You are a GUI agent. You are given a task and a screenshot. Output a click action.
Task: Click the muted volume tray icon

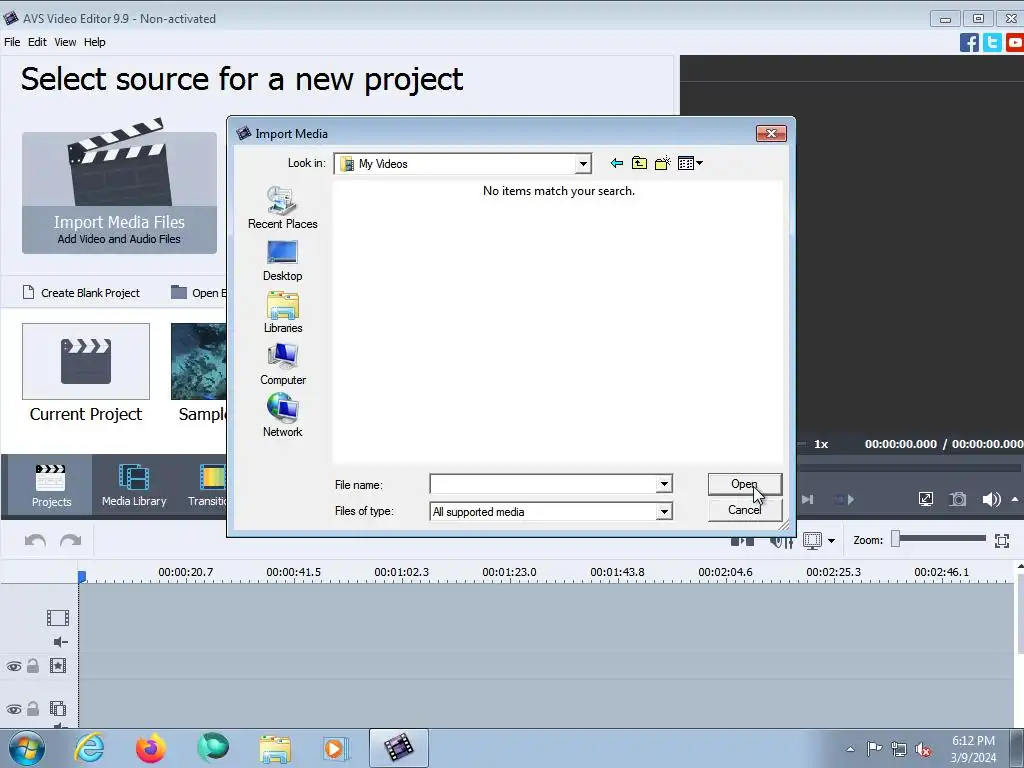[923, 749]
